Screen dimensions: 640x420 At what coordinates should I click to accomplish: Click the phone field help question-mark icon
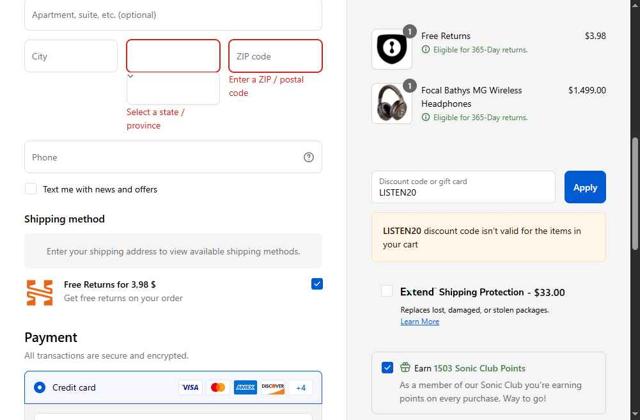[309, 157]
